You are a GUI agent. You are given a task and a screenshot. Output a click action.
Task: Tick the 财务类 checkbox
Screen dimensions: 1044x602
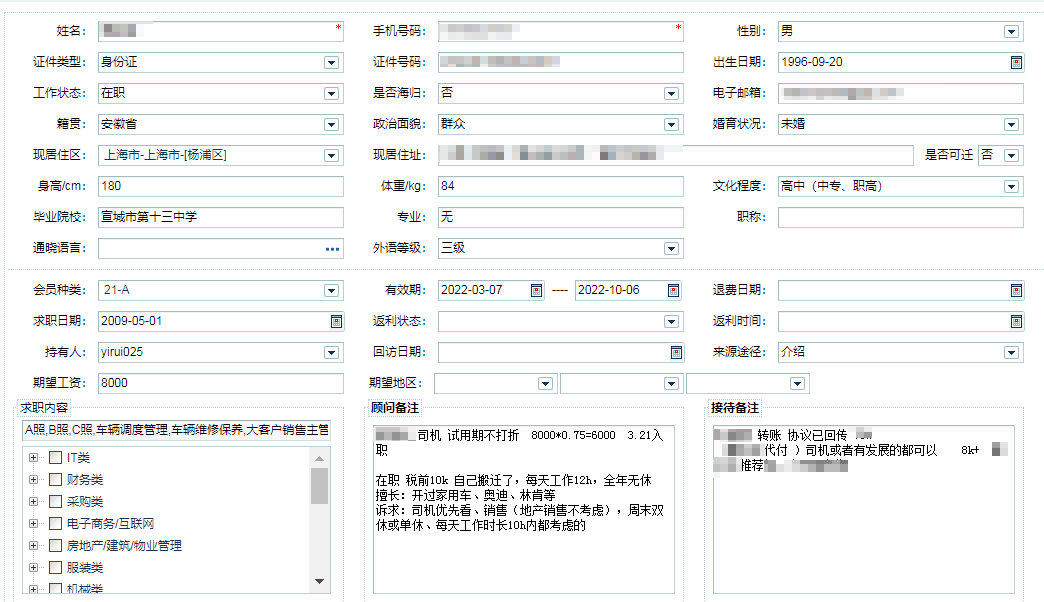56,479
